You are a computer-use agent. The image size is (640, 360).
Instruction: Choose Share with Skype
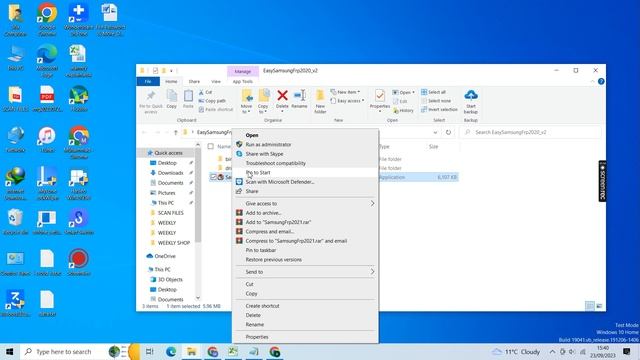coord(304,154)
